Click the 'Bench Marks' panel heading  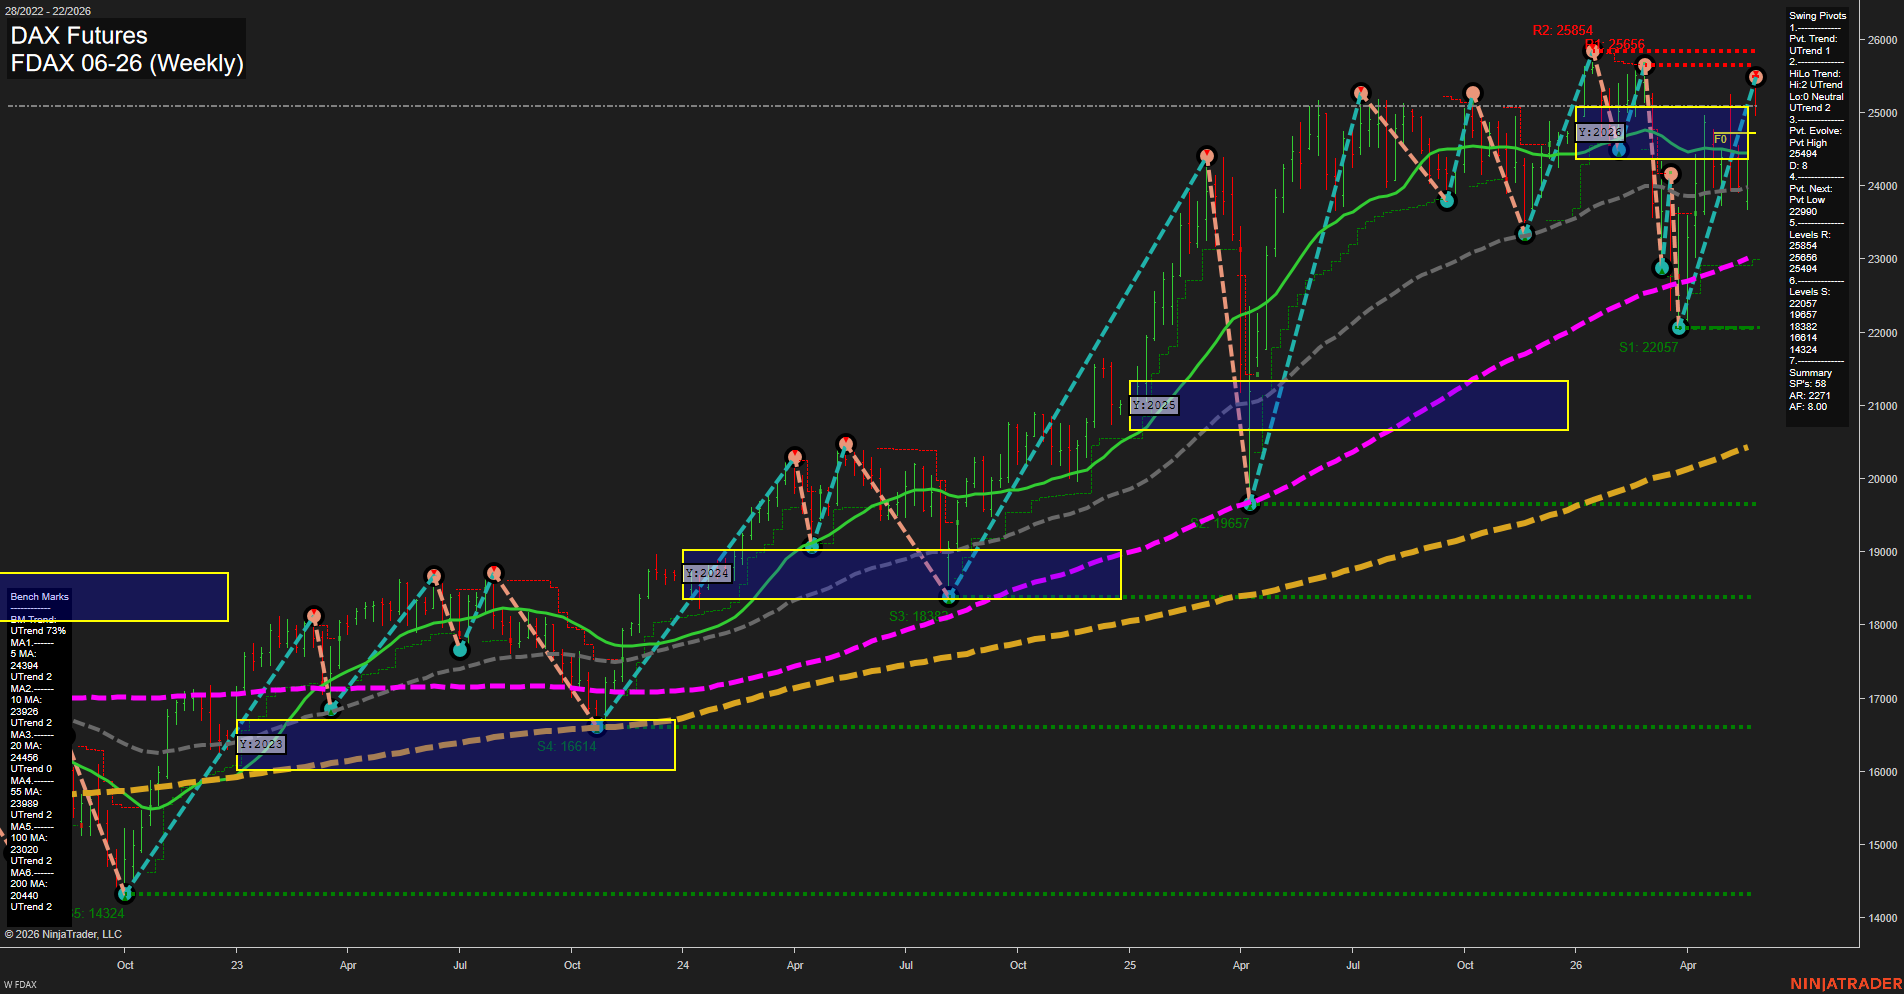point(40,597)
